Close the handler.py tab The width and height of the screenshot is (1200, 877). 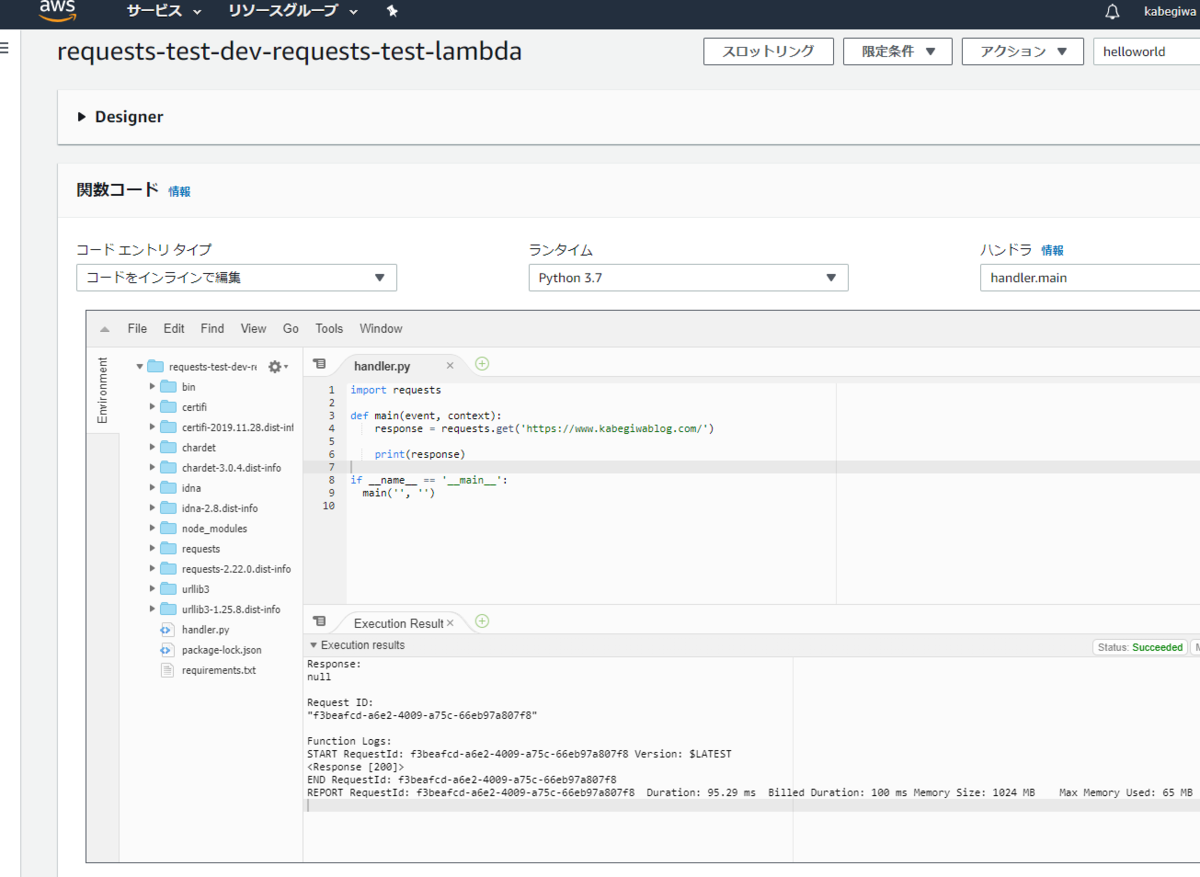450,366
